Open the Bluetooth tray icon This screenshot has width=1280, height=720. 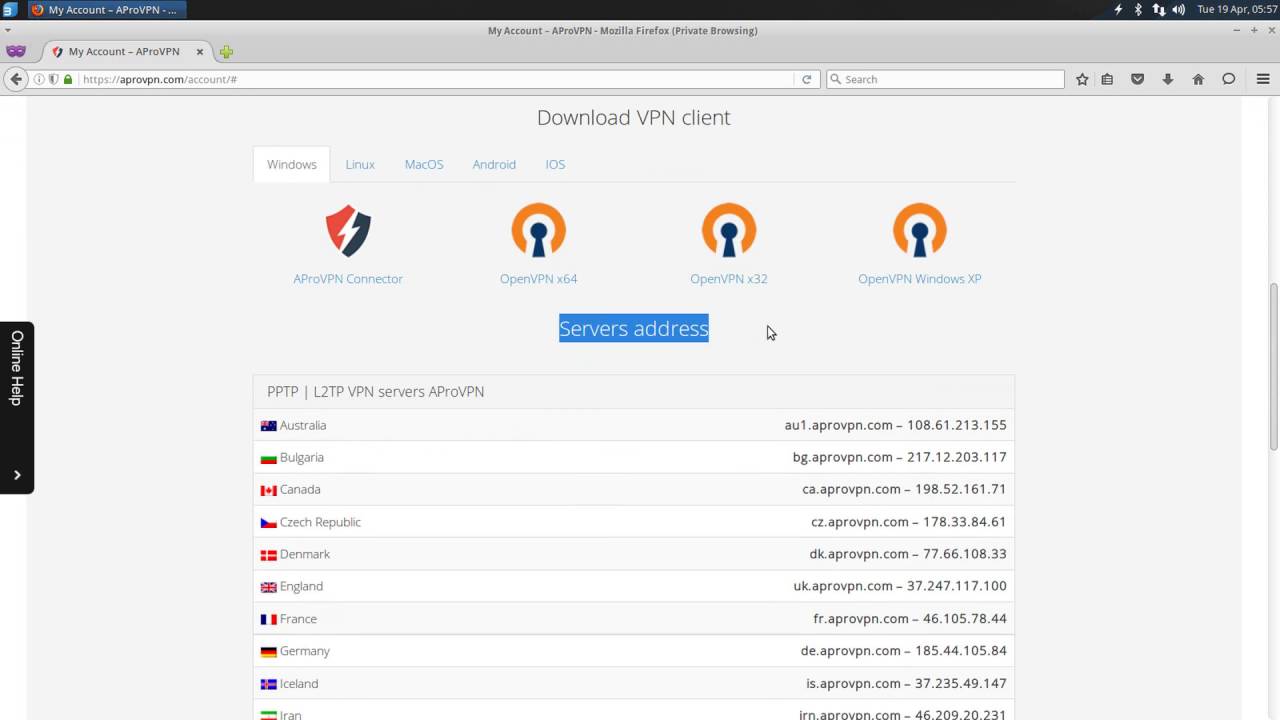click(x=1138, y=9)
